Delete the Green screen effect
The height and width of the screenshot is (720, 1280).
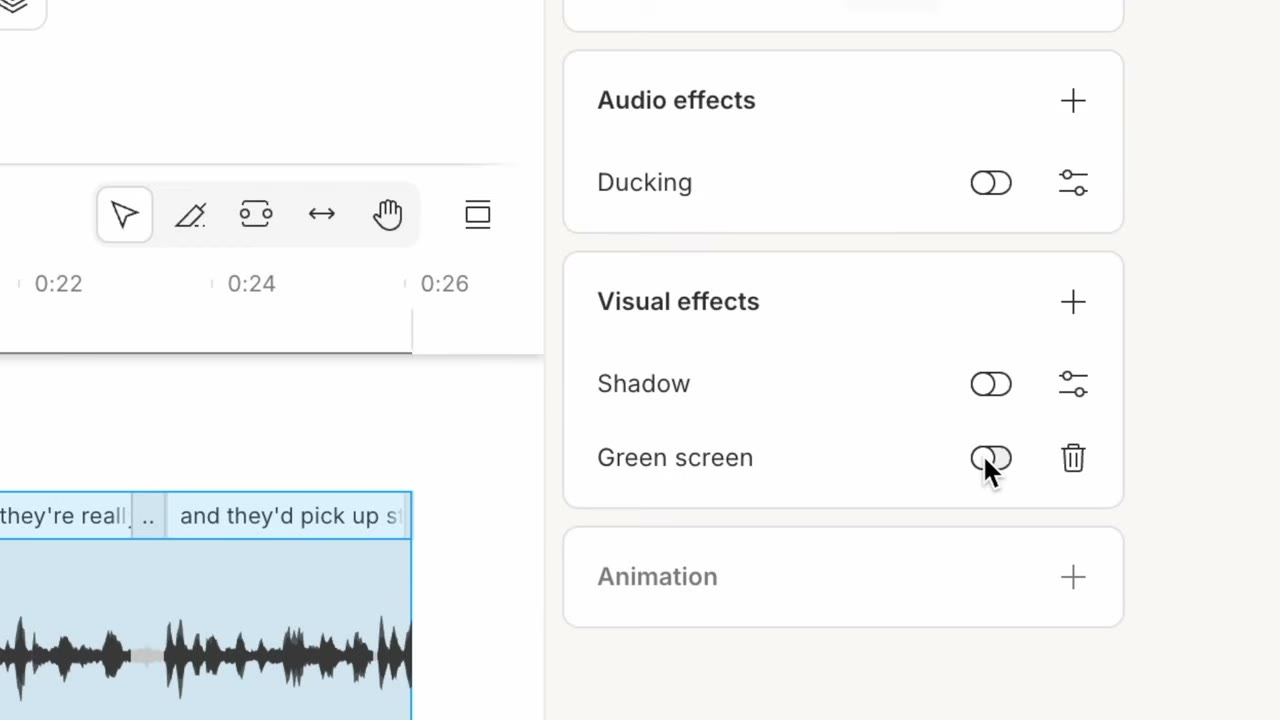click(1073, 458)
